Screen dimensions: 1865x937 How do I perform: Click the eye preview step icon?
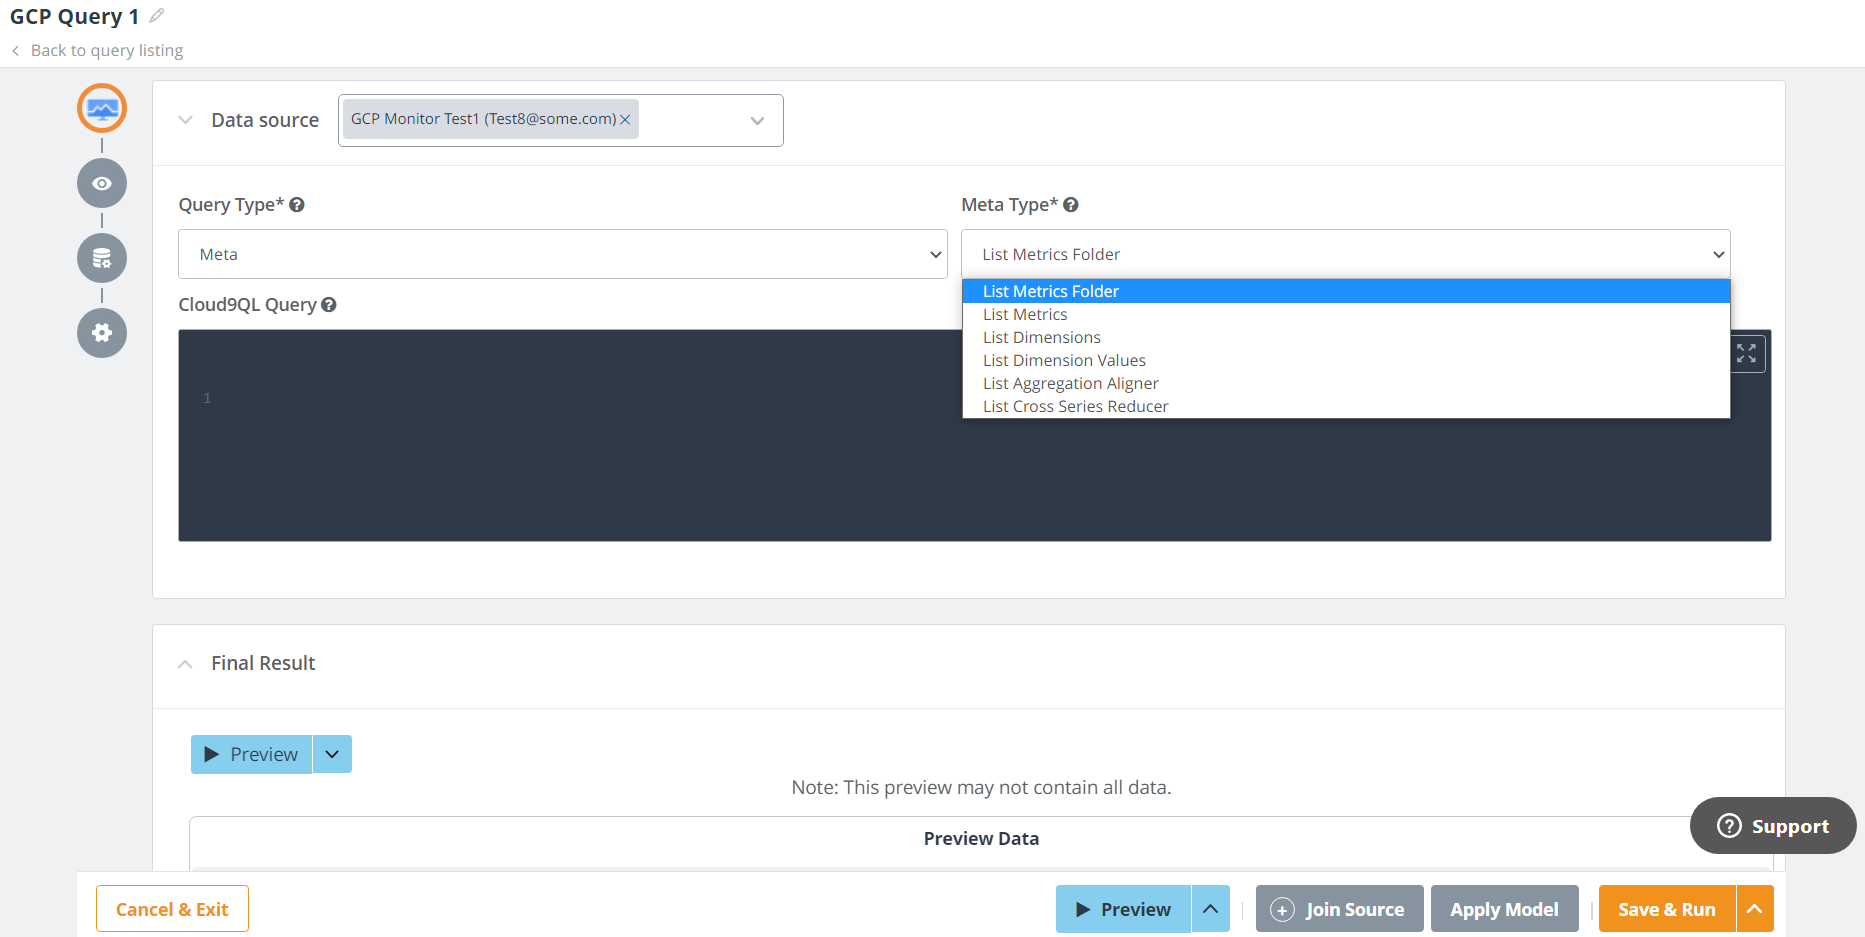point(102,183)
